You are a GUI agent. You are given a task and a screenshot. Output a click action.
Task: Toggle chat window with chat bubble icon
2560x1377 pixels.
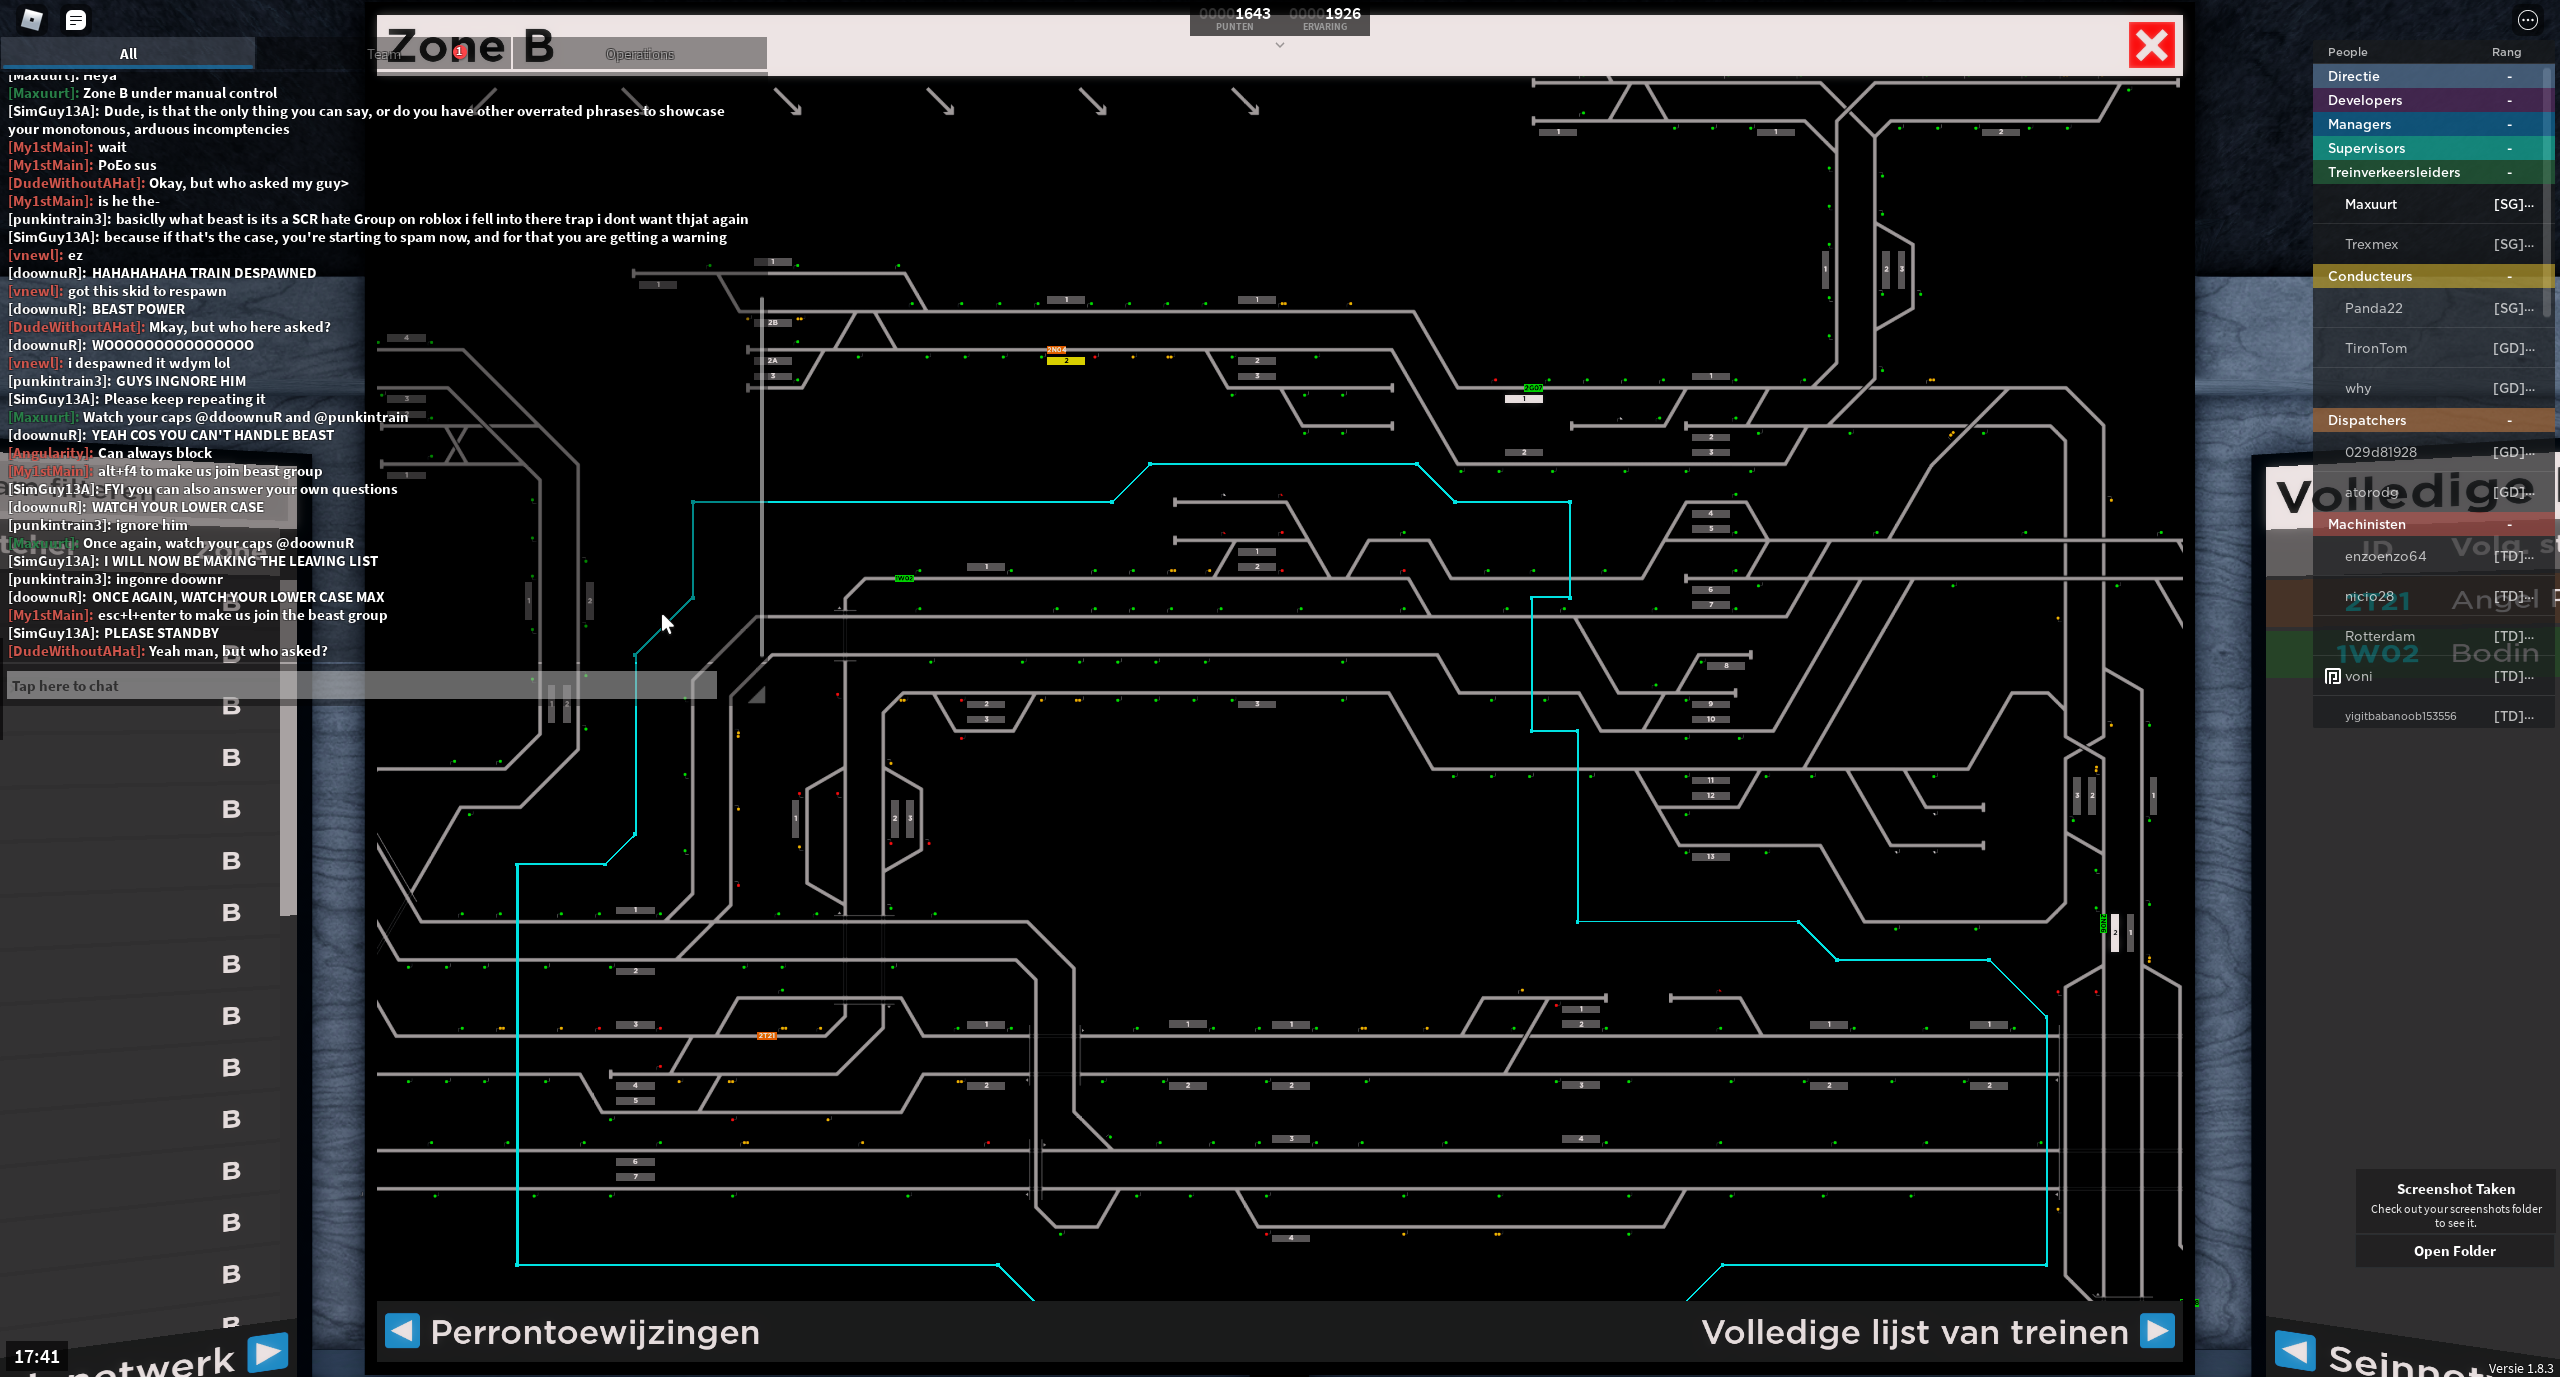click(x=75, y=19)
